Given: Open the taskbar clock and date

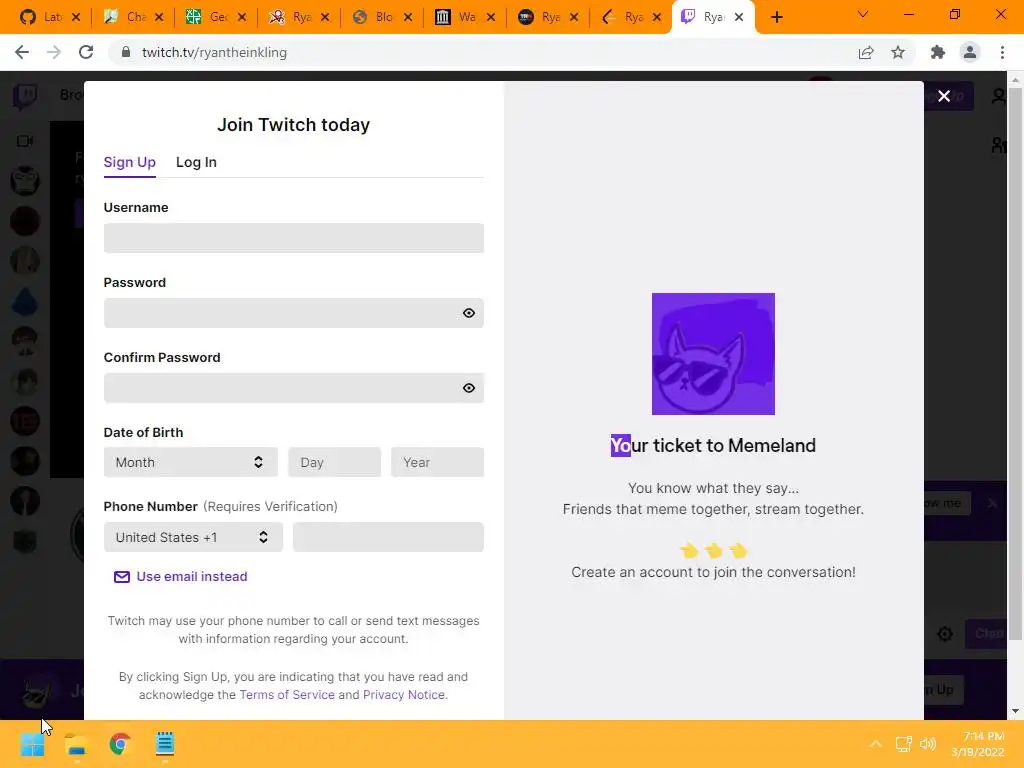Looking at the screenshot, I should click(978, 744).
